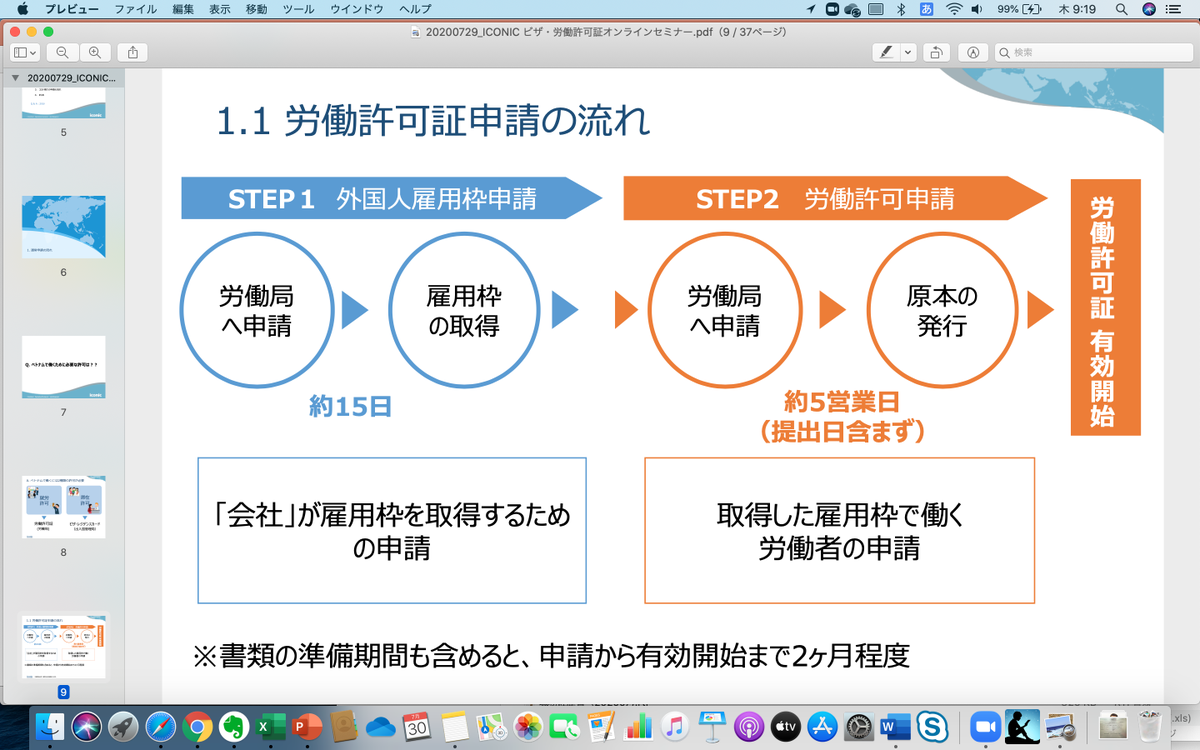
Task: Click the Zoom camera menu bar icon
Action: click(x=831, y=9)
